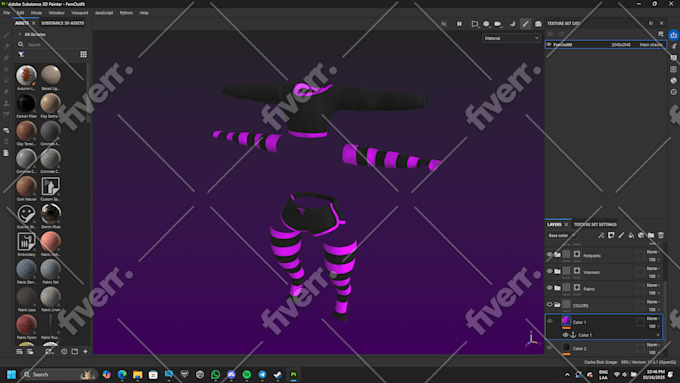Open opacity dropdown for Color 1 layer
This screenshot has width=680, height=383.
click(654, 326)
